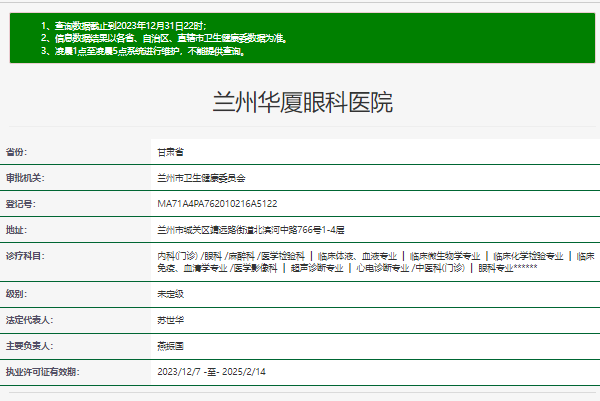Click notice line 1 about 2023年12月31日22时
This screenshot has width=600, height=401.
pos(124,26)
